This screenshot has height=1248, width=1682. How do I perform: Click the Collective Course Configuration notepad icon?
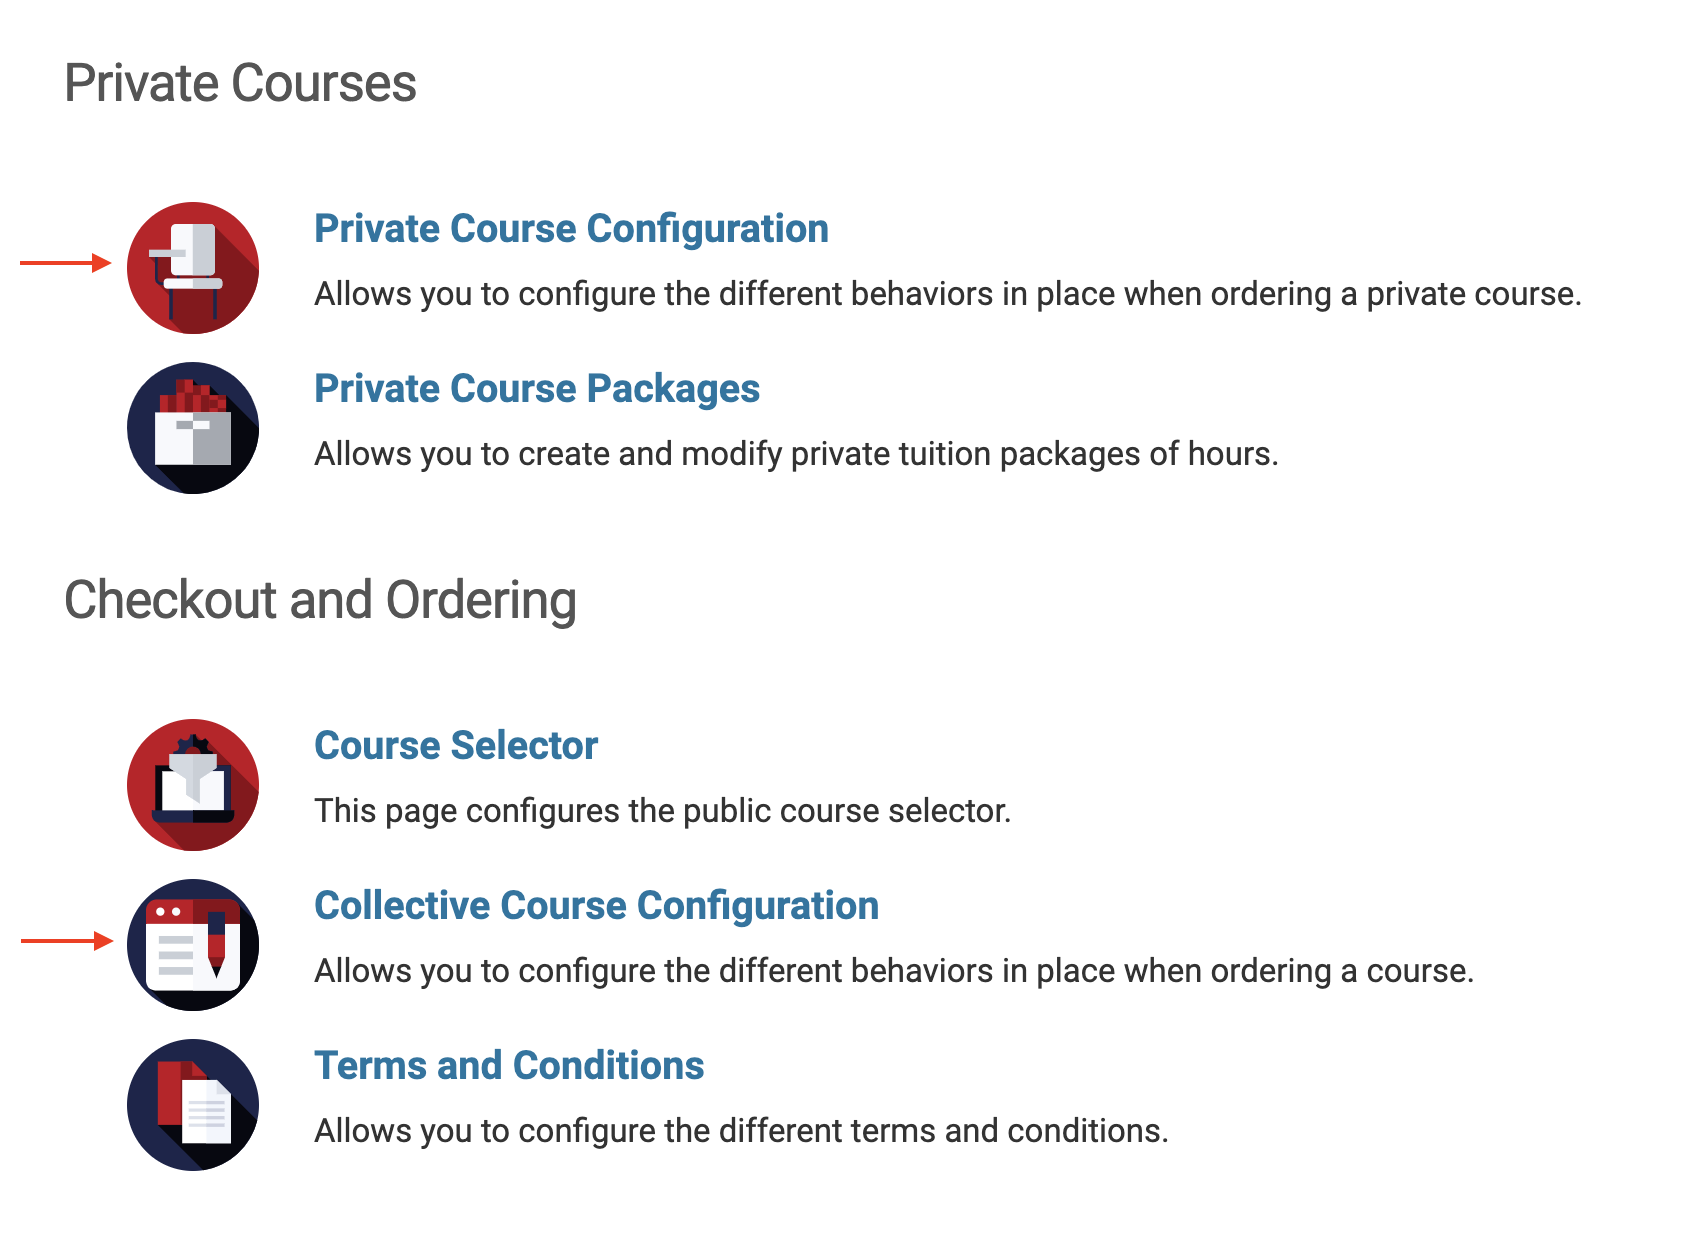pos(193,945)
